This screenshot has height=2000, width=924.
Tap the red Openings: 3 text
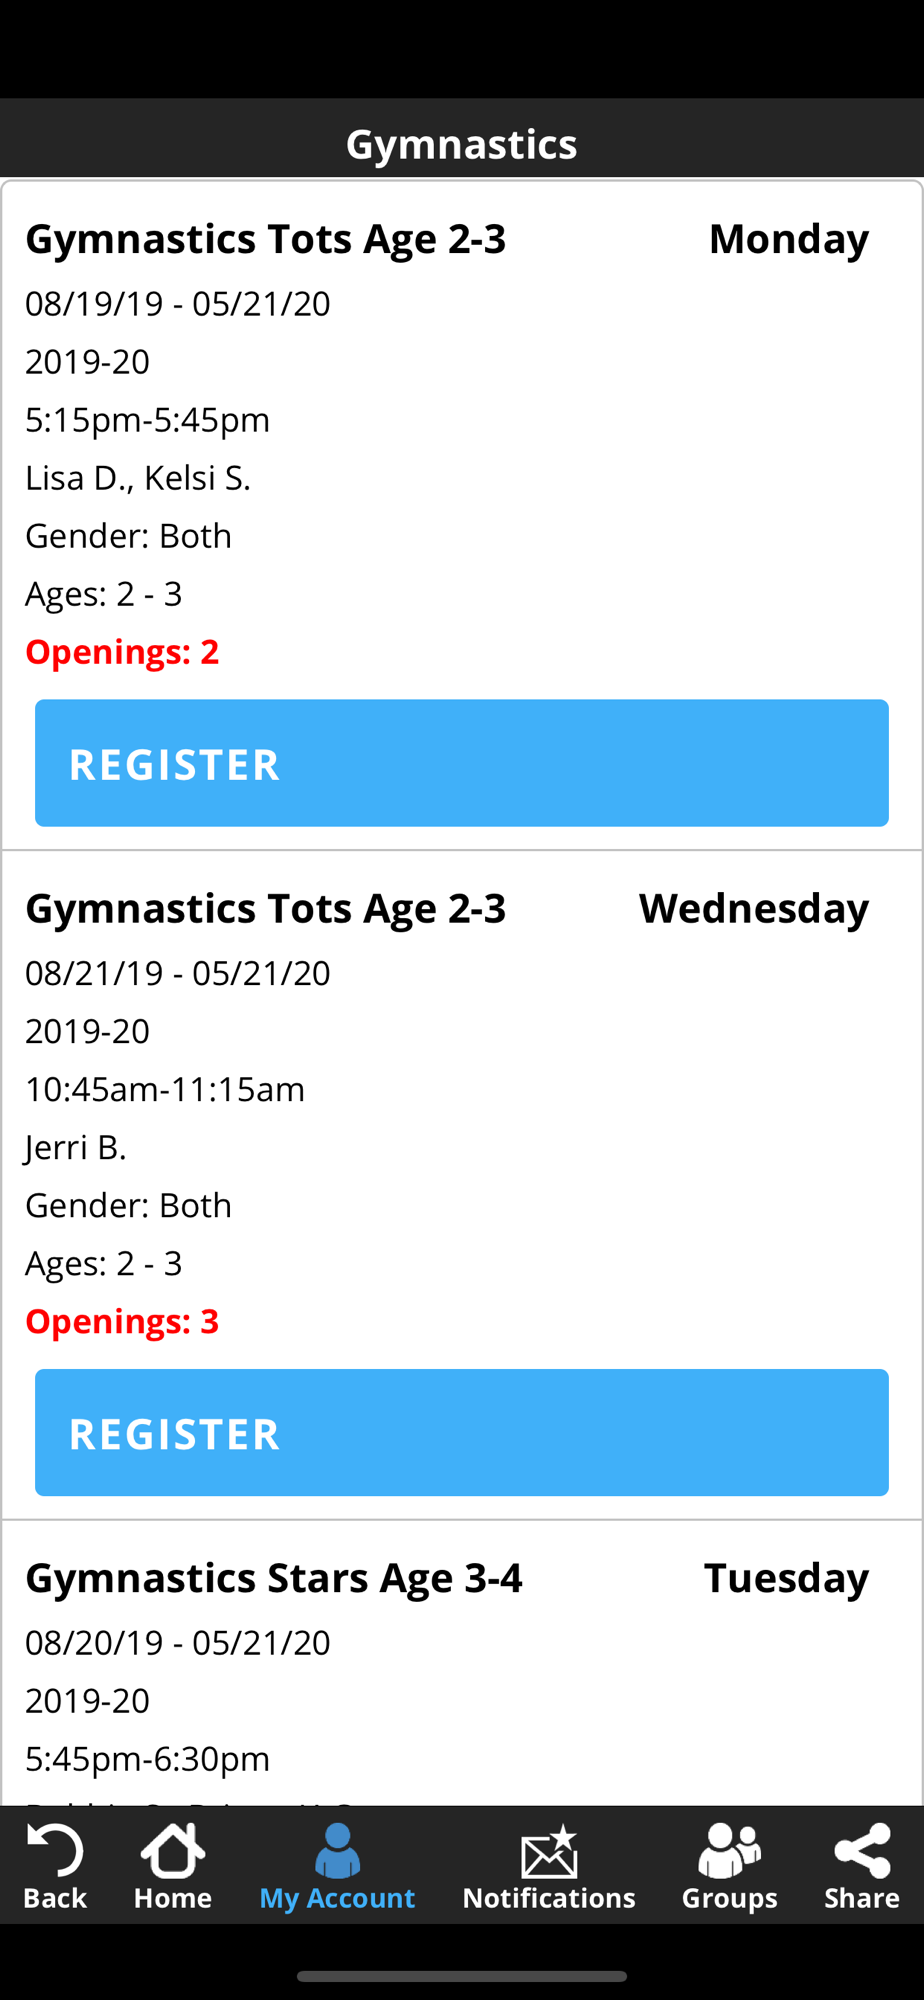122,1321
